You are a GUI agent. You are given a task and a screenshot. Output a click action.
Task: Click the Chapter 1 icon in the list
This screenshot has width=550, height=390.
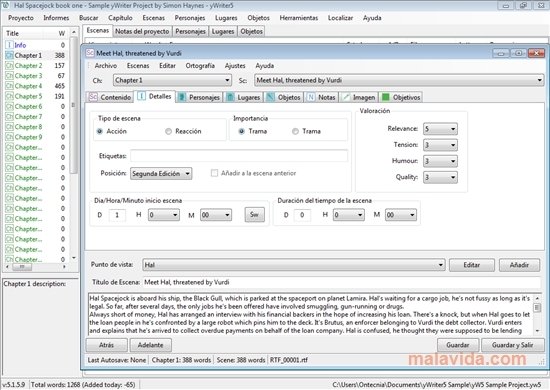(x=9, y=55)
